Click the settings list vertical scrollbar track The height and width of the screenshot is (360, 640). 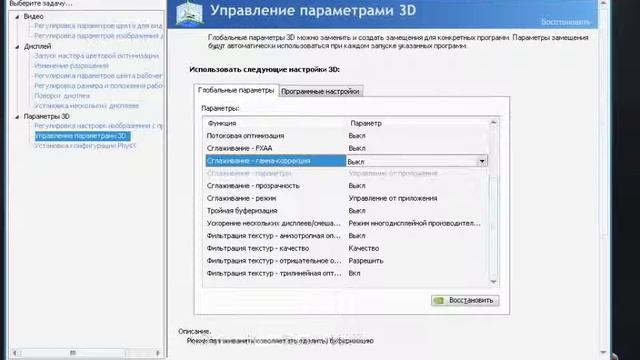[x=493, y=202]
